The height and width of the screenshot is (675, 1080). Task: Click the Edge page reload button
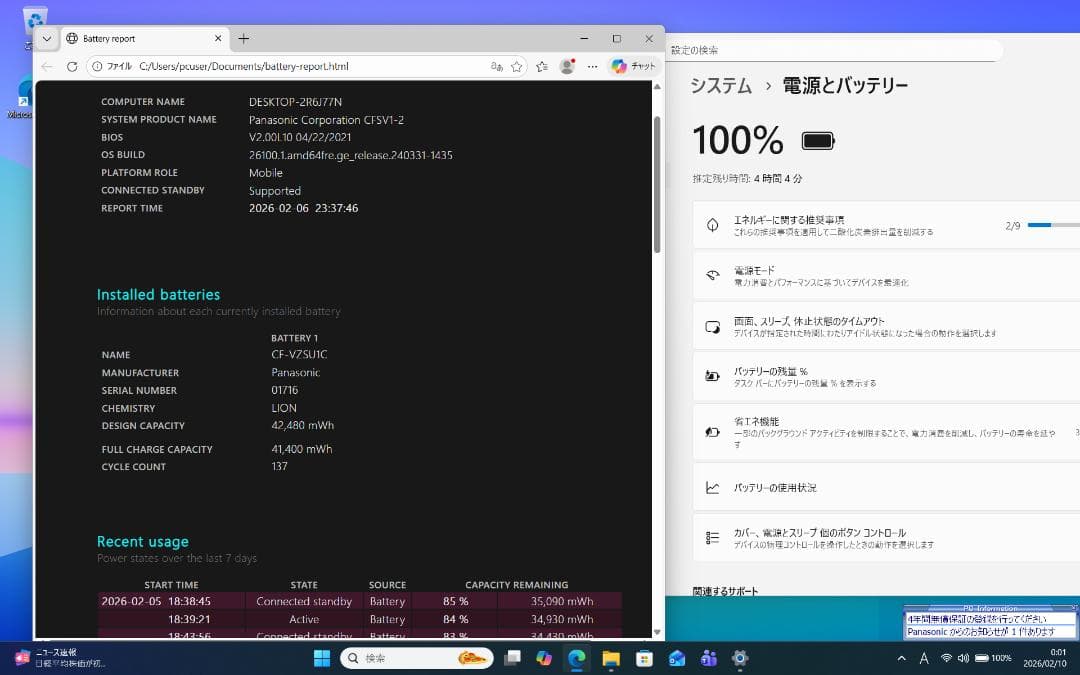click(71, 65)
